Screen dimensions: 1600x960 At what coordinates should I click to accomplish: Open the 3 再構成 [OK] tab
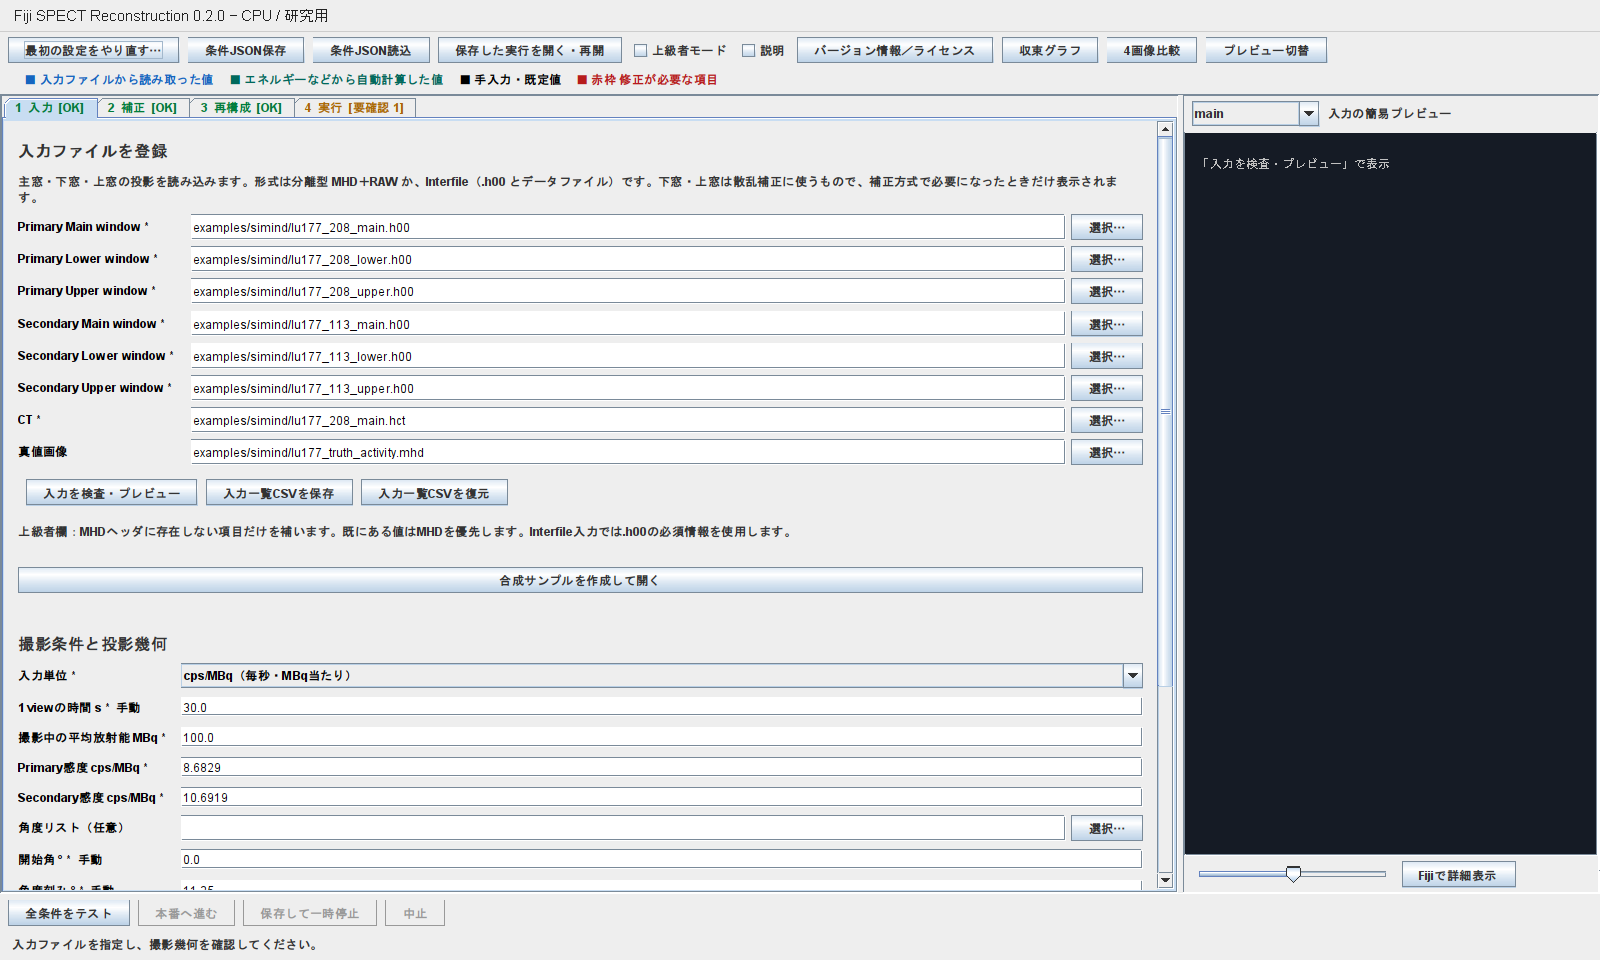click(241, 108)
